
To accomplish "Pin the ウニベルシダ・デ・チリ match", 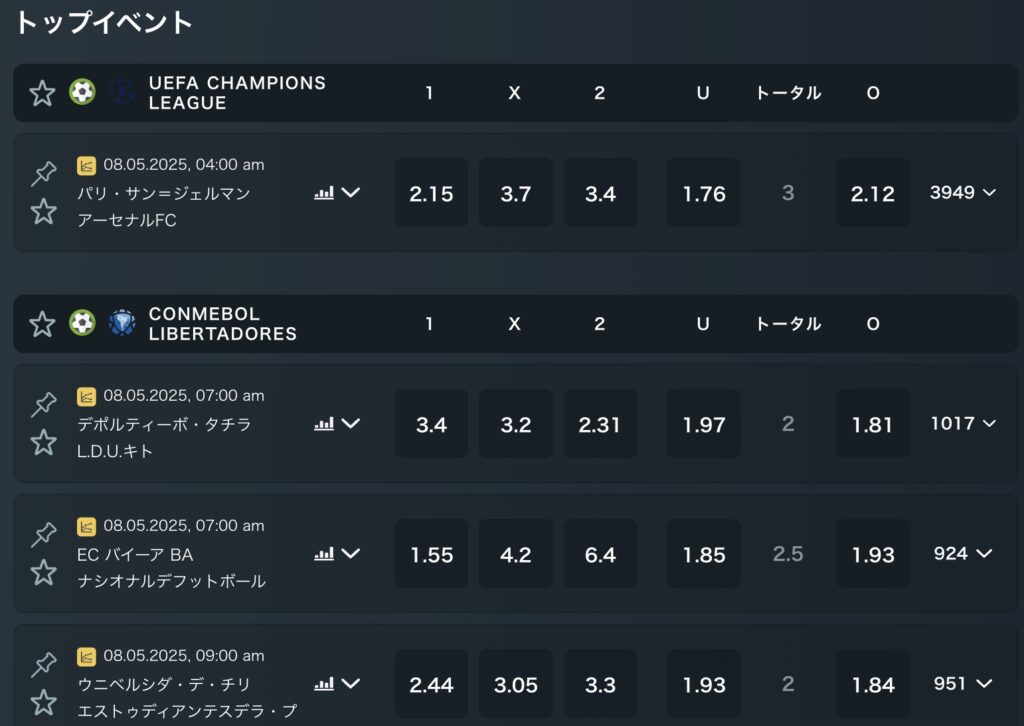I will pos(44,664).
